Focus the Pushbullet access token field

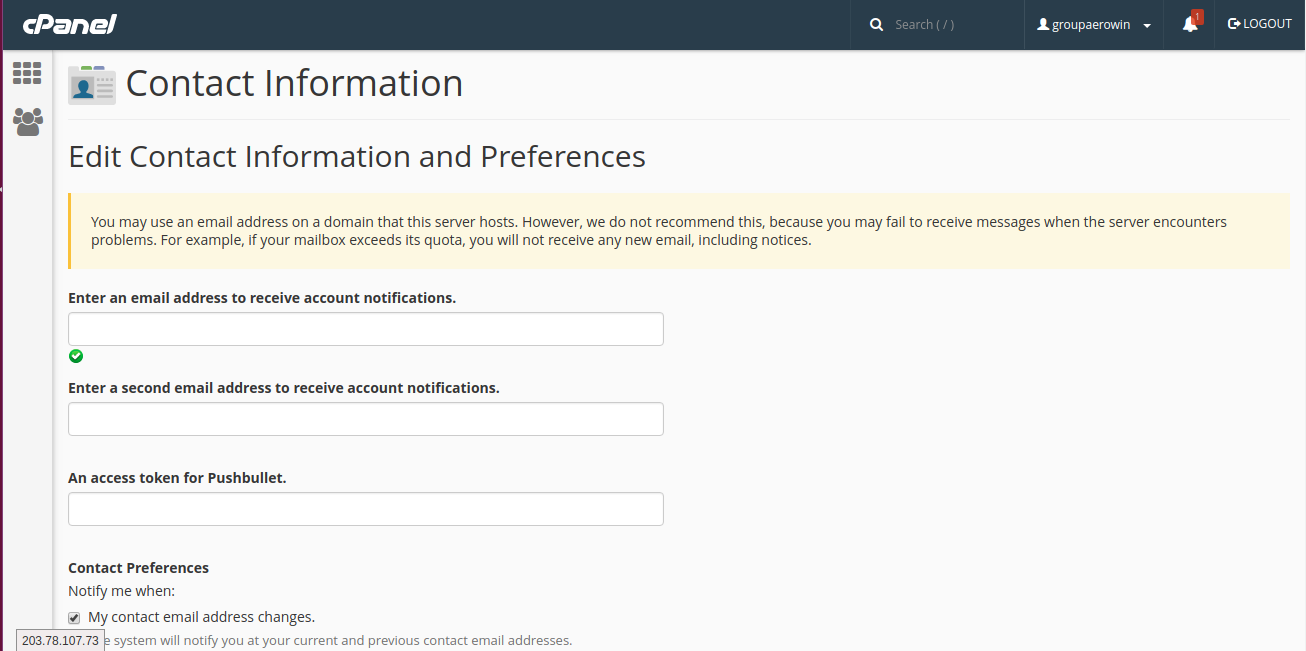(365, 509)
